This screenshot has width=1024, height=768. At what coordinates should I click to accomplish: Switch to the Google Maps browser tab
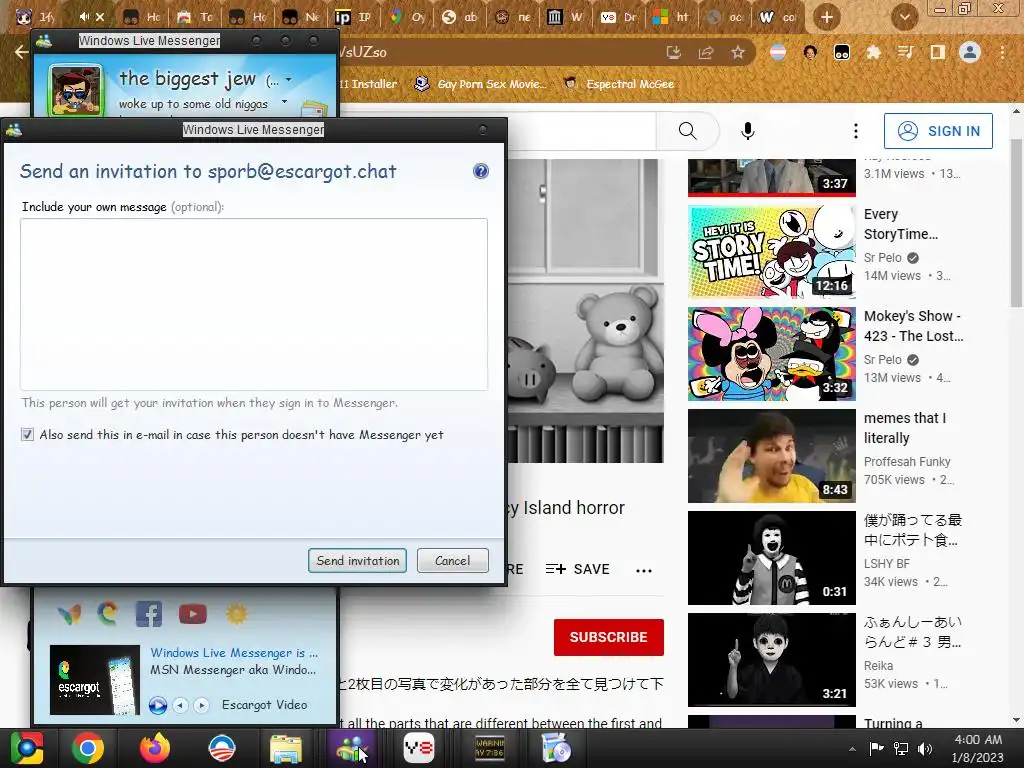point(406,17)
